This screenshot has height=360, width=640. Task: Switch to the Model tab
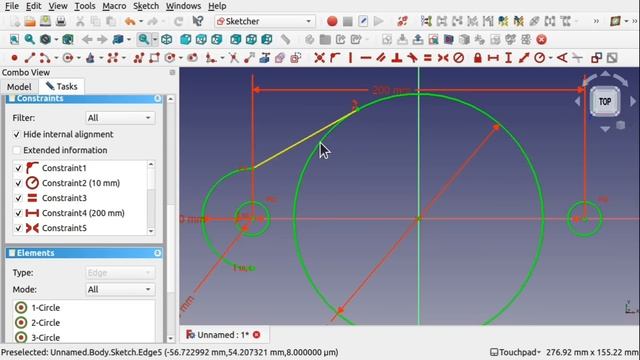coord(19,87)
